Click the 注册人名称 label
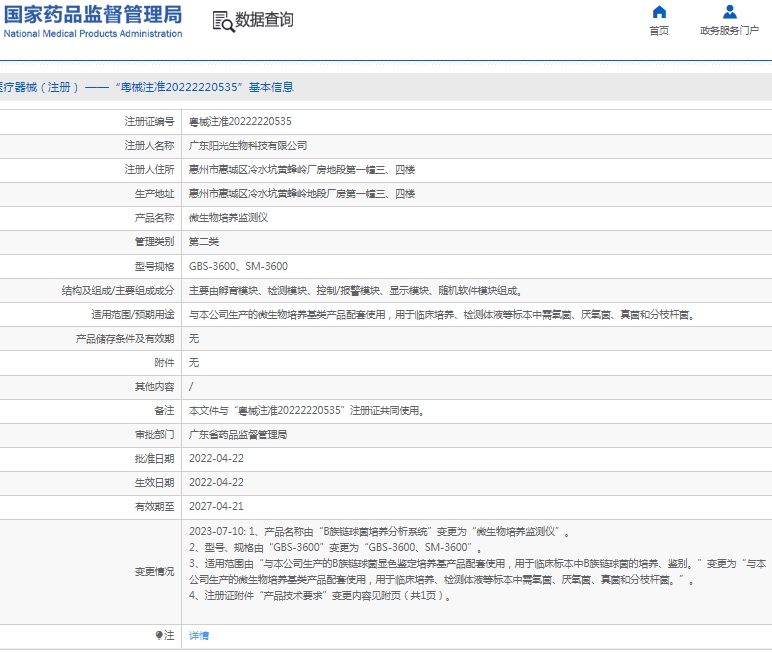Viewport: 772px width, 652px height. [149, 145]
